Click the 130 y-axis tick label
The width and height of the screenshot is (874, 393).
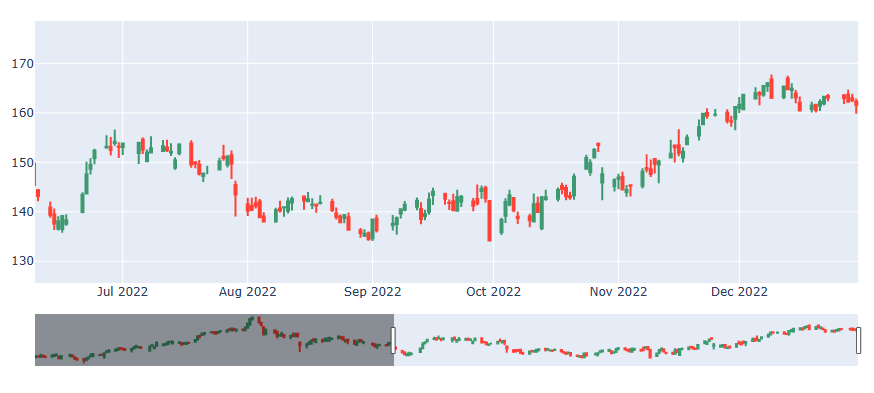click(x=22, y=261)
